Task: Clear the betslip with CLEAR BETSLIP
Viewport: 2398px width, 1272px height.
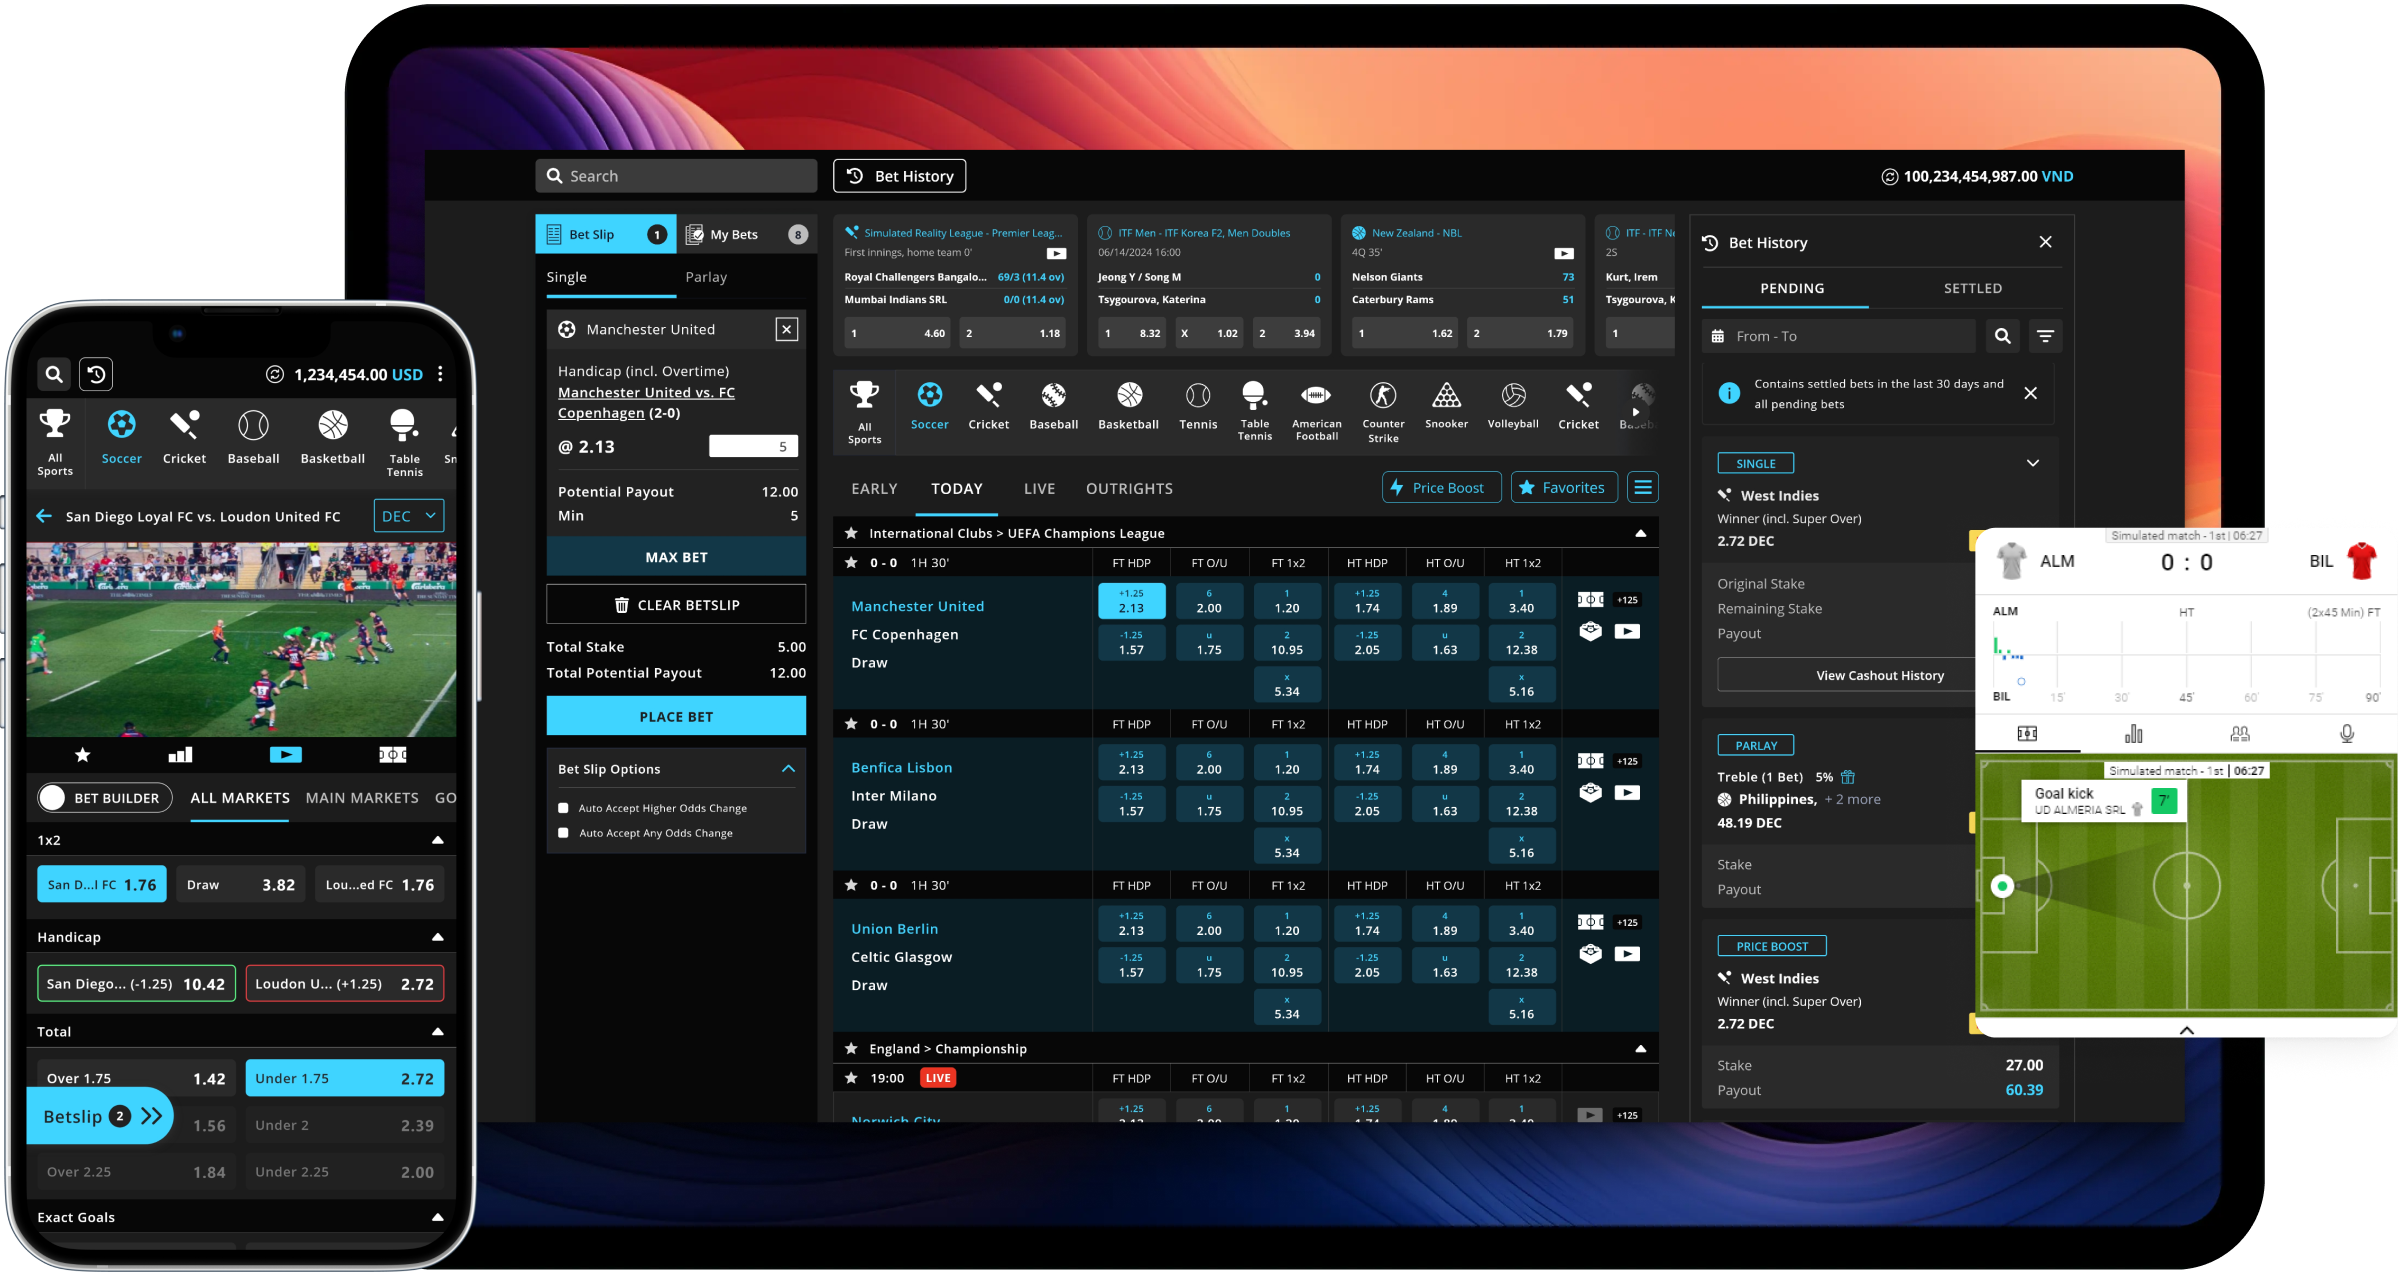Action: tap(676, 605)
